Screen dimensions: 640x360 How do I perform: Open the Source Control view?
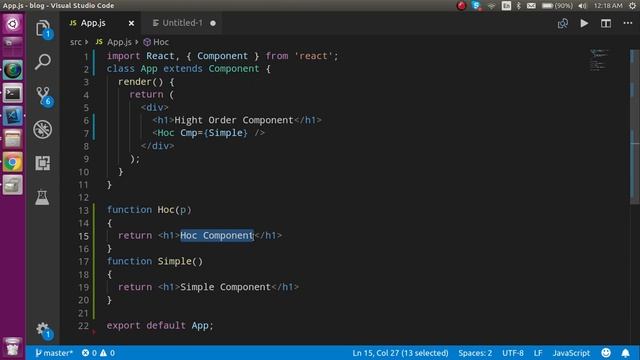click(43, 96)
